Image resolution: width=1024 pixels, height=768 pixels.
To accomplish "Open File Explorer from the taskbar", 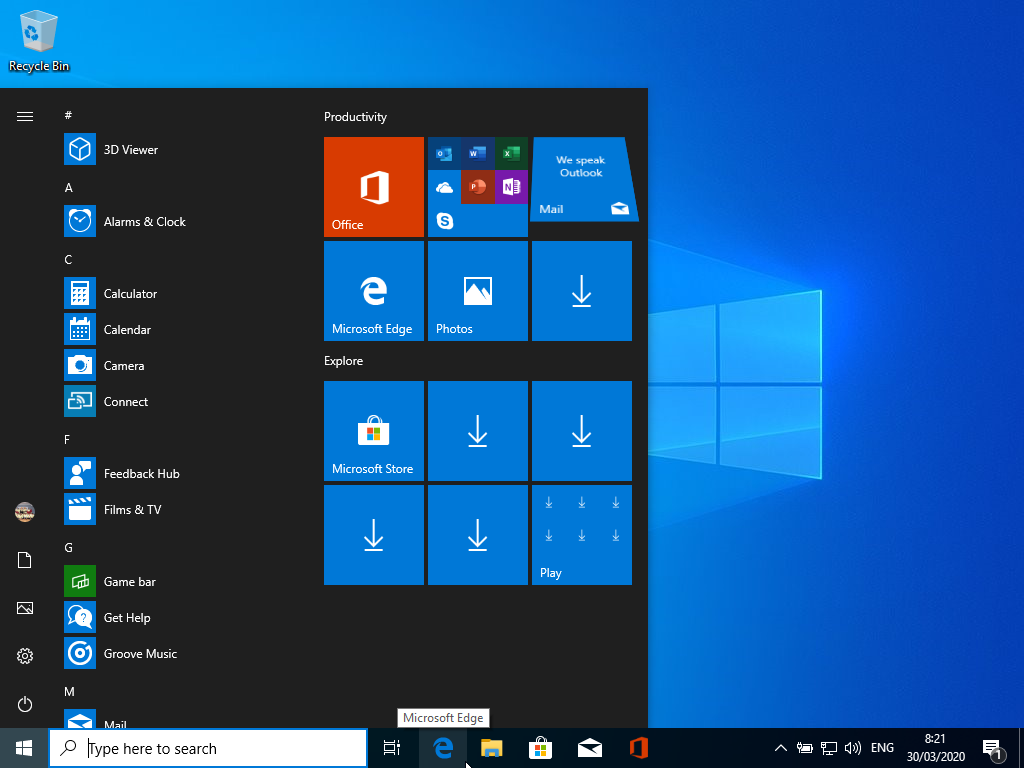I will pos(492,748).
